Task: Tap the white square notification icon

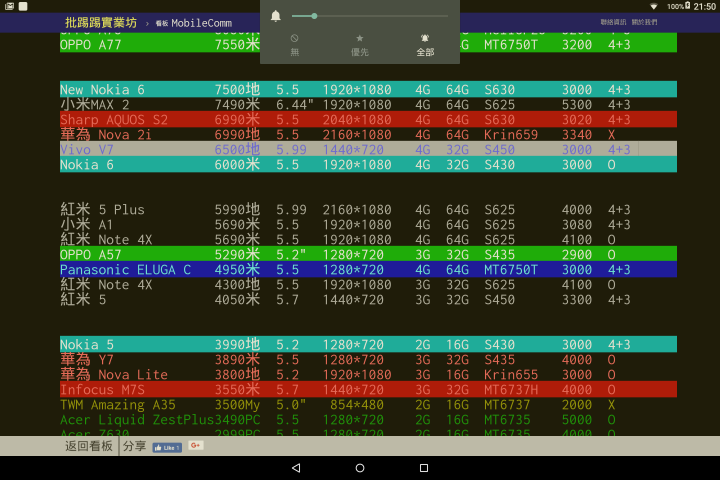Action: click(23, 6)
